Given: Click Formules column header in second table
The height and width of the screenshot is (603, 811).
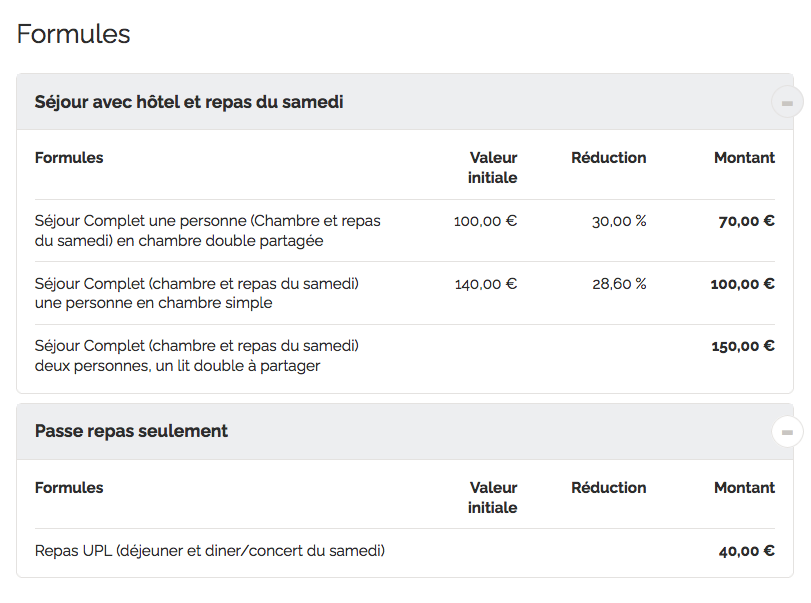Looking at the screenshot, I should 69,488.
